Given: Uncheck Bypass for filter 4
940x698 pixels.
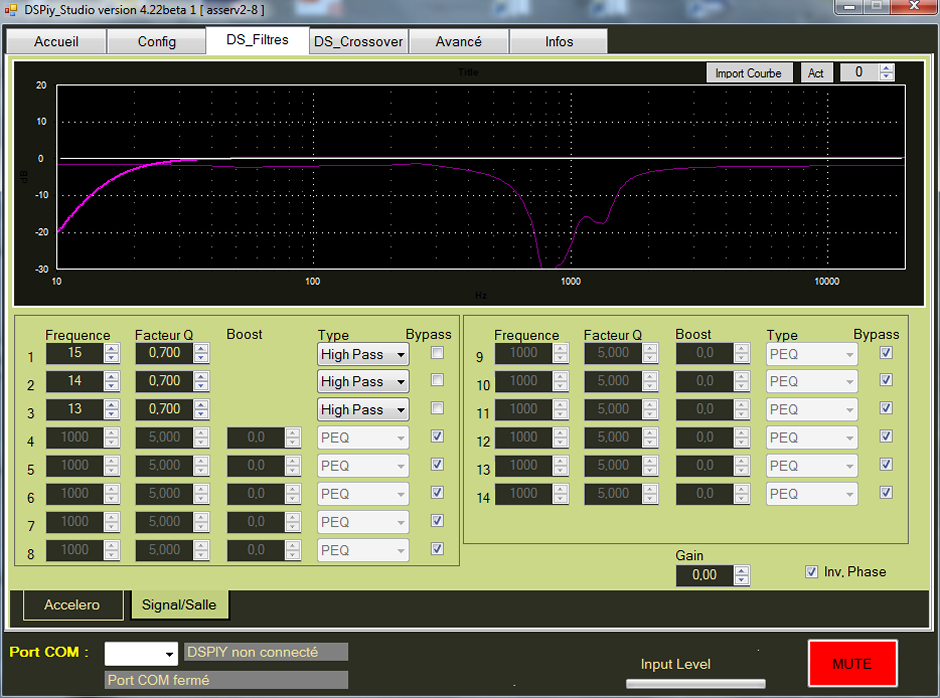Looking at the screenshot, I should coord(437,437).
